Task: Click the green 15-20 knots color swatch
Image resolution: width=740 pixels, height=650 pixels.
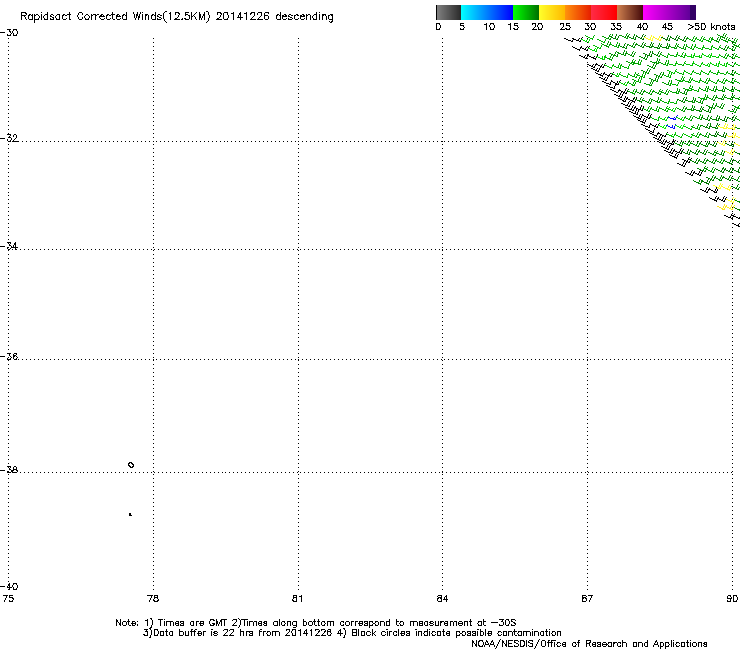Action: (x=526, y=12)
